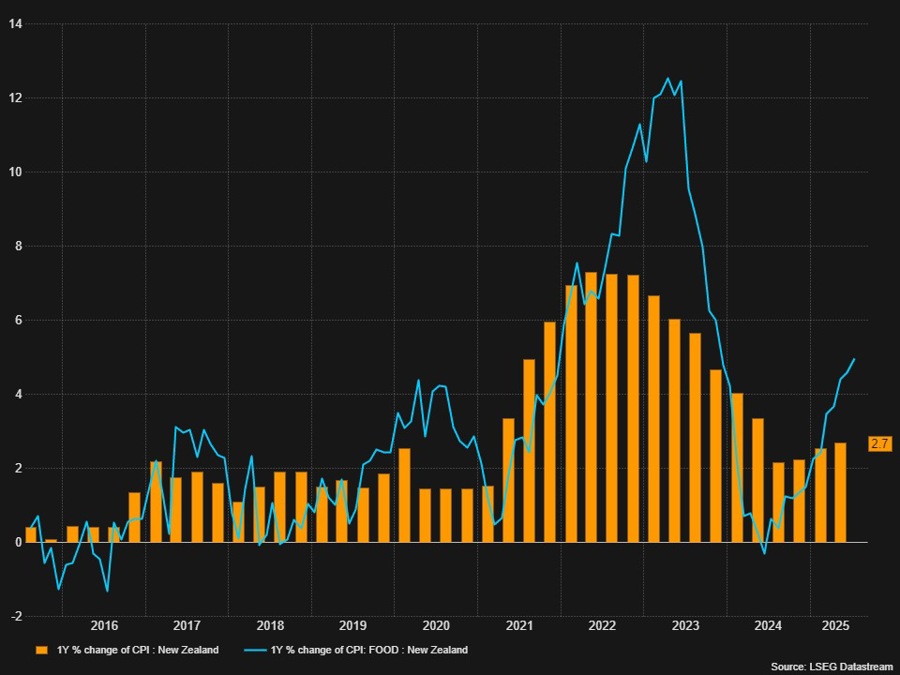Screen dimensions: 900x675
Task: Click the 10 tick label on the y-axis
Action: [x=15, y=172]
